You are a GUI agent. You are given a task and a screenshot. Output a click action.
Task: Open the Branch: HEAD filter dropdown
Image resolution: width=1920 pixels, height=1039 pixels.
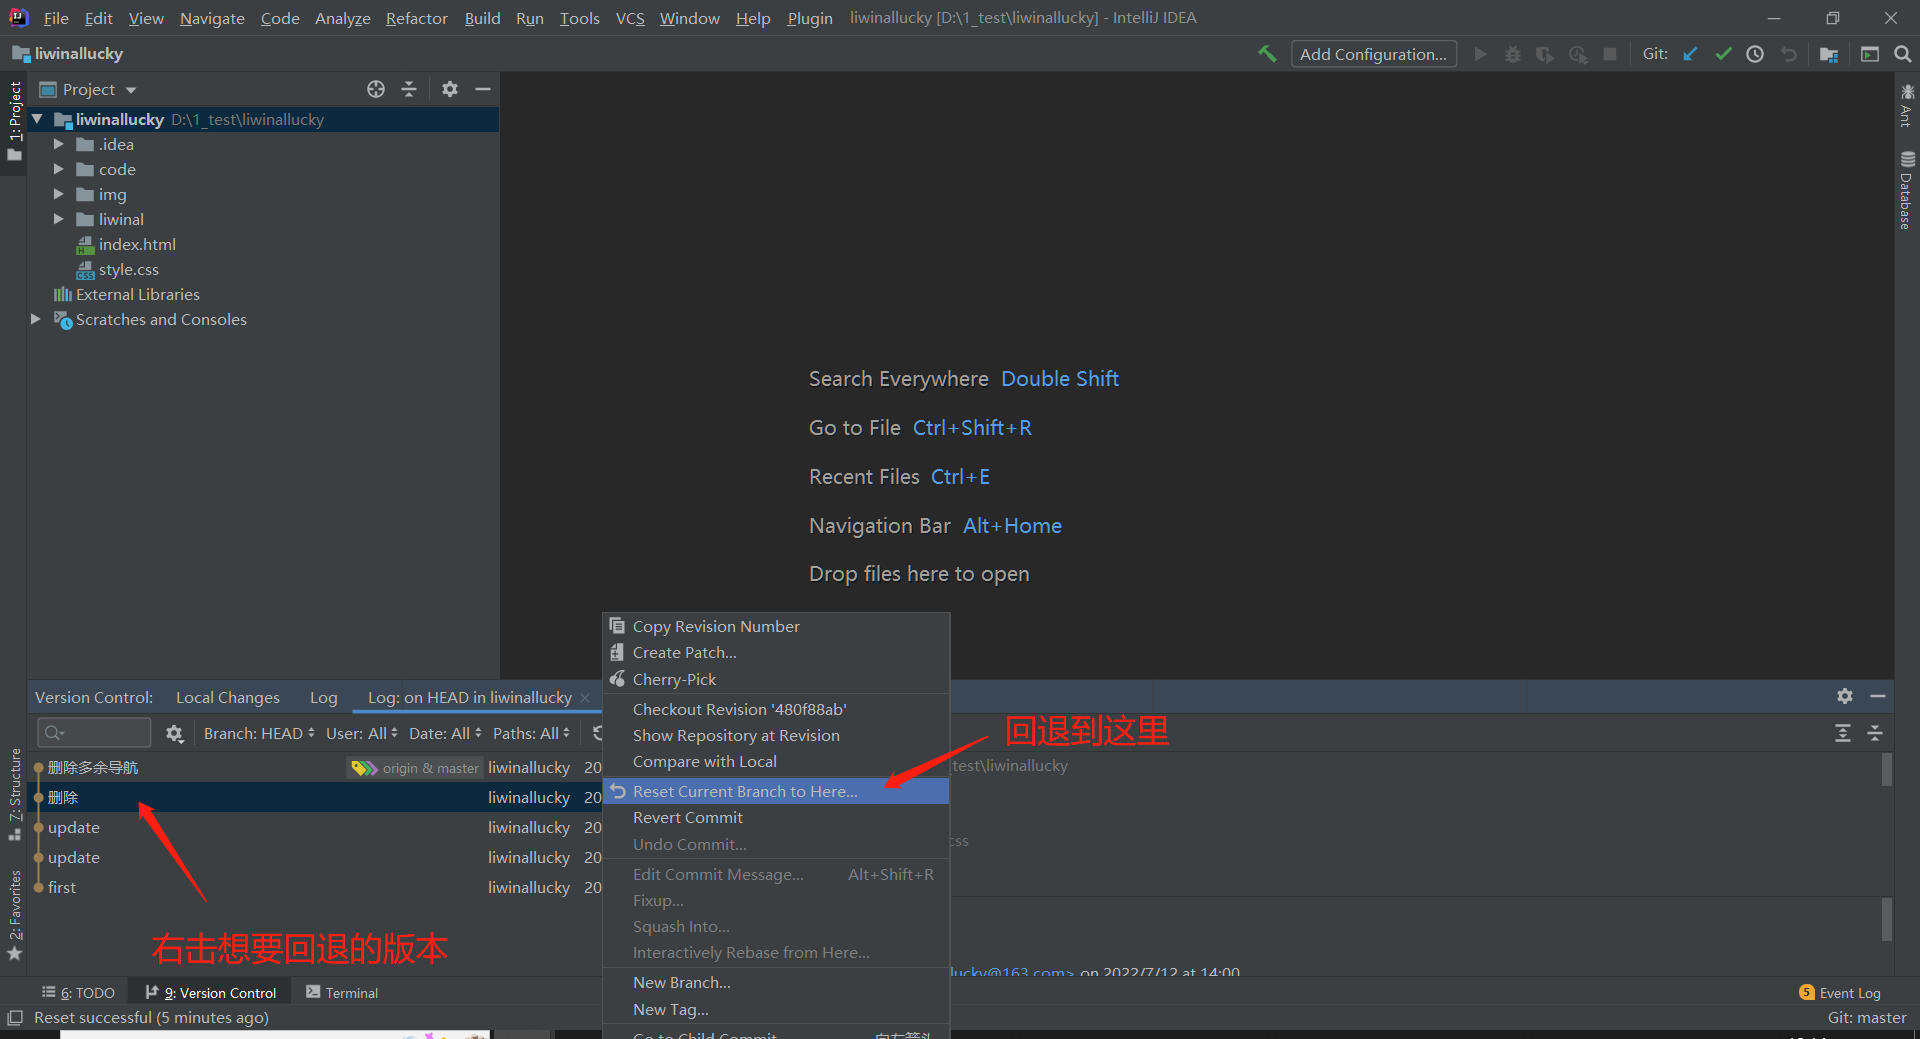(259, 734)
